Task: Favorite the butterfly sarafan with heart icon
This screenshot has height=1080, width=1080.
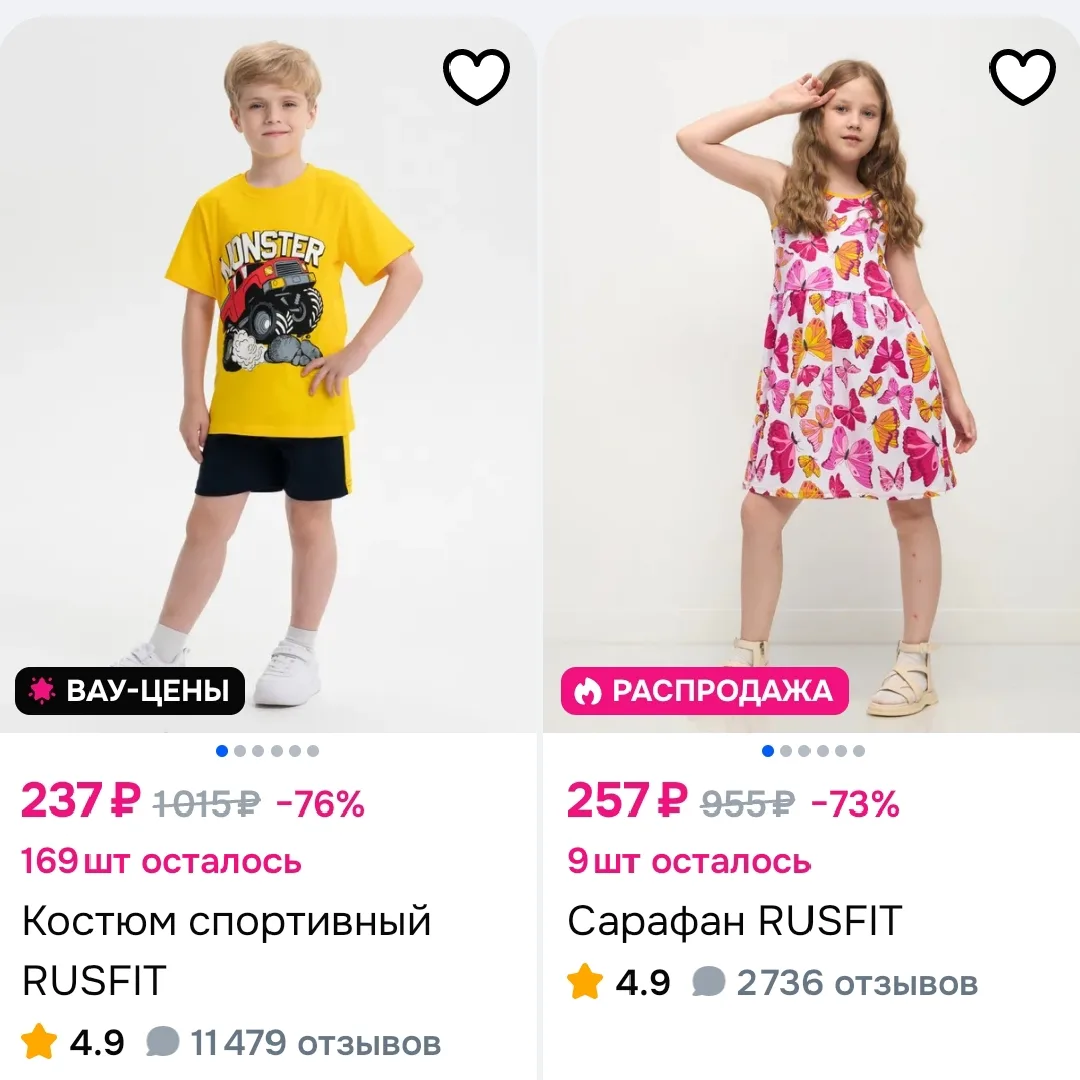Action: tap(1023, 77)
